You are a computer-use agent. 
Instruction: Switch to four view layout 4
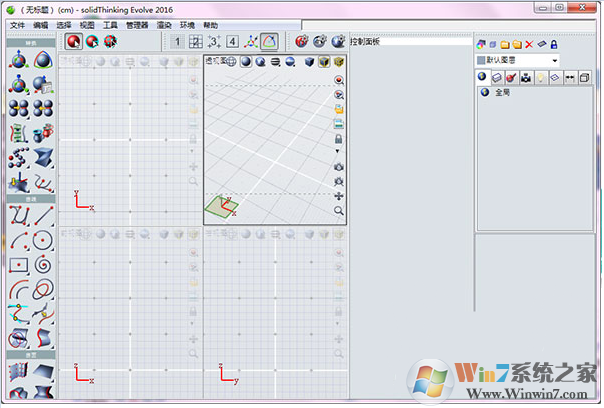click(x=232, y=42)
